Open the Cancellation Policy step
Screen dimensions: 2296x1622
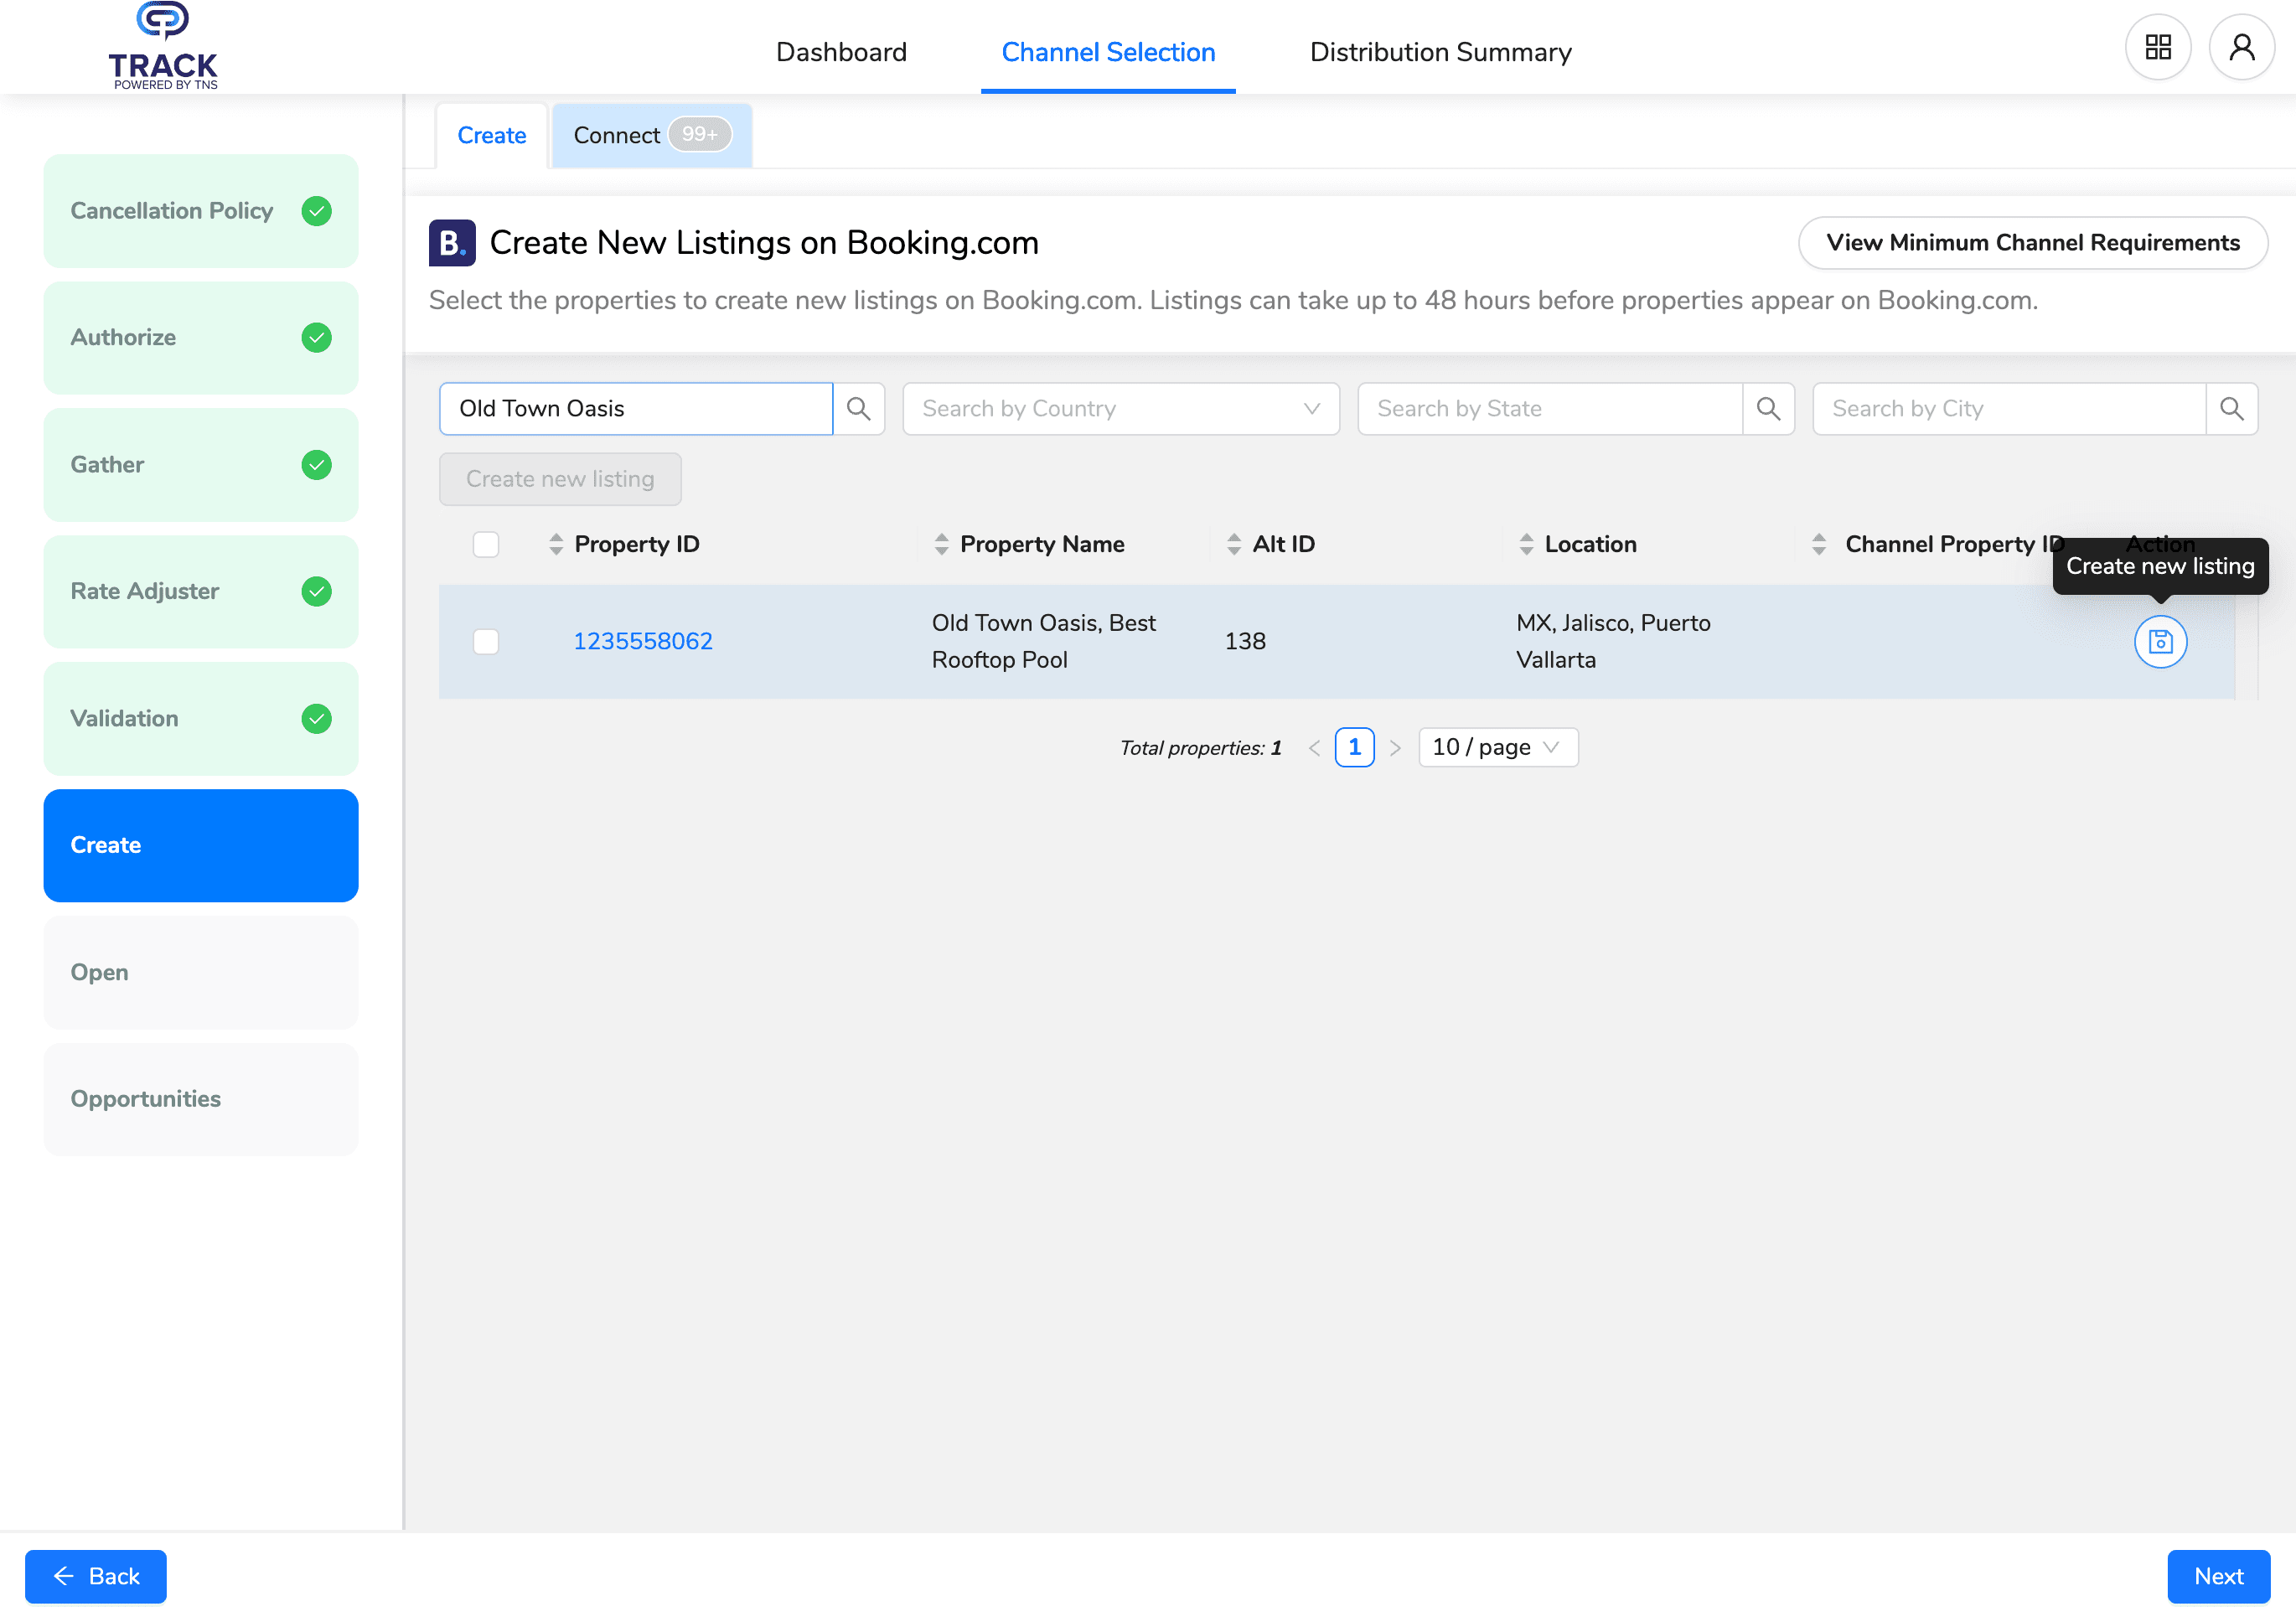click(201, 211)
